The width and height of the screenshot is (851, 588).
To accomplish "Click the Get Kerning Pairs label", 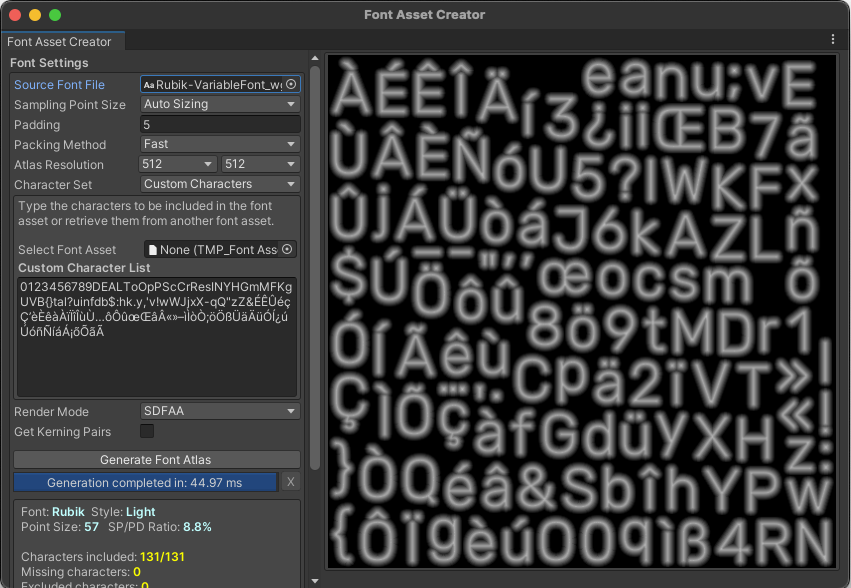I will (x=62, y=432).
